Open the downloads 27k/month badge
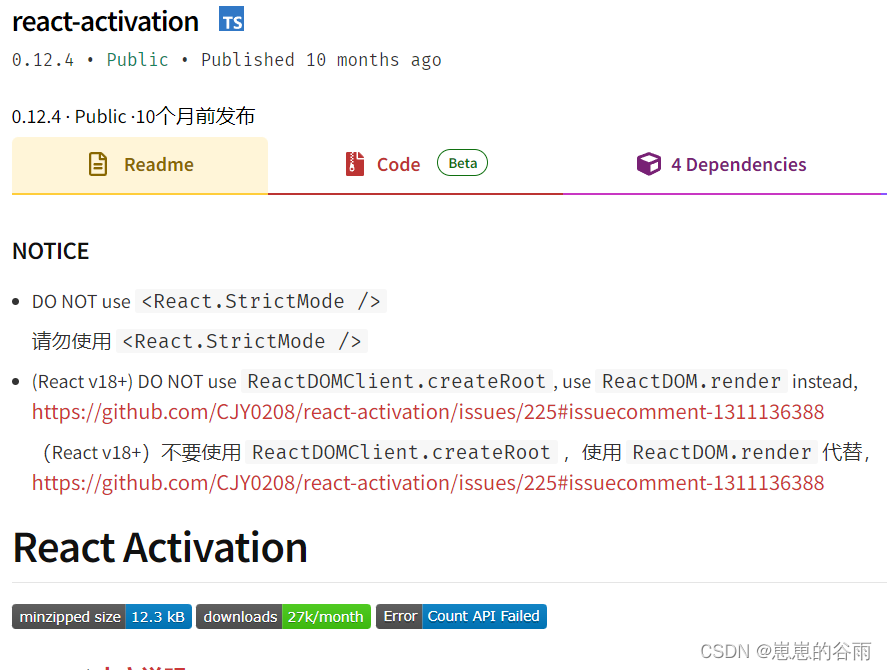Screen dimensions: 887x670 283,616
